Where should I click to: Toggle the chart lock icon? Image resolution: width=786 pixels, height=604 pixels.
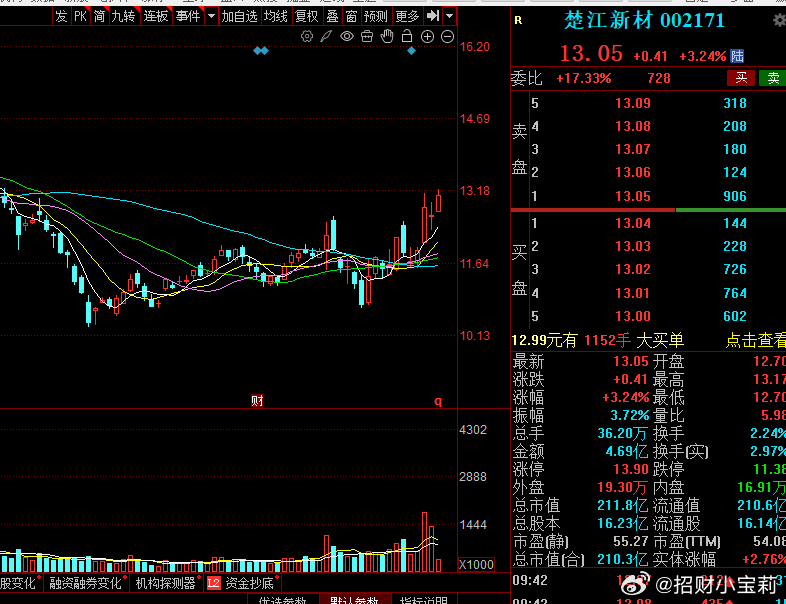[x=407, y=36]
